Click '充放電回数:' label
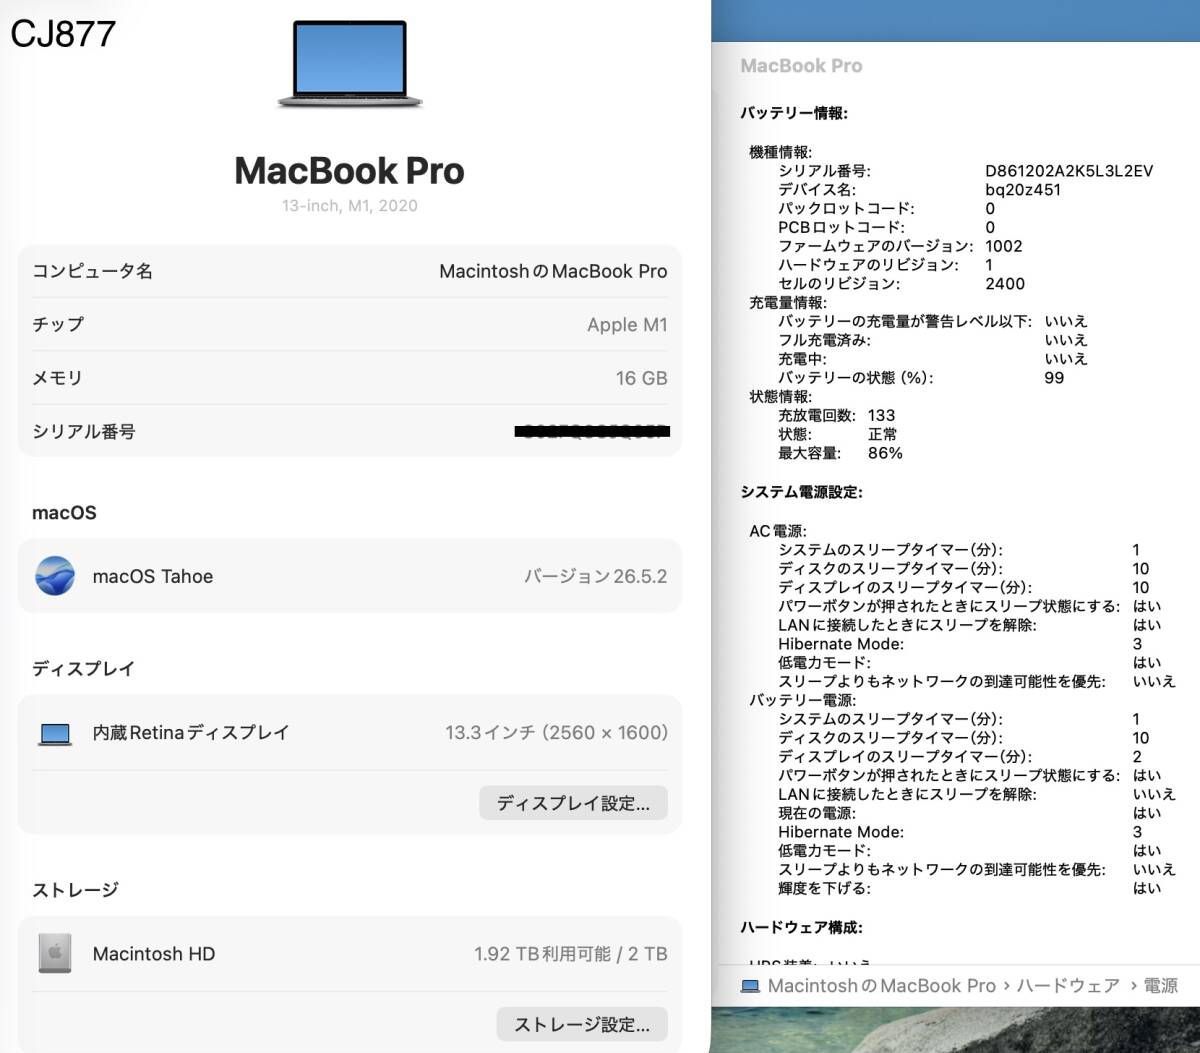 (x=817, y=415)
